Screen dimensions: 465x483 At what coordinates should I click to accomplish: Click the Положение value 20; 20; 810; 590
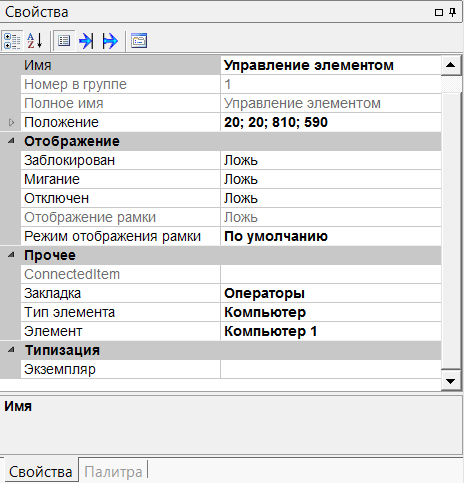[331, 122]
